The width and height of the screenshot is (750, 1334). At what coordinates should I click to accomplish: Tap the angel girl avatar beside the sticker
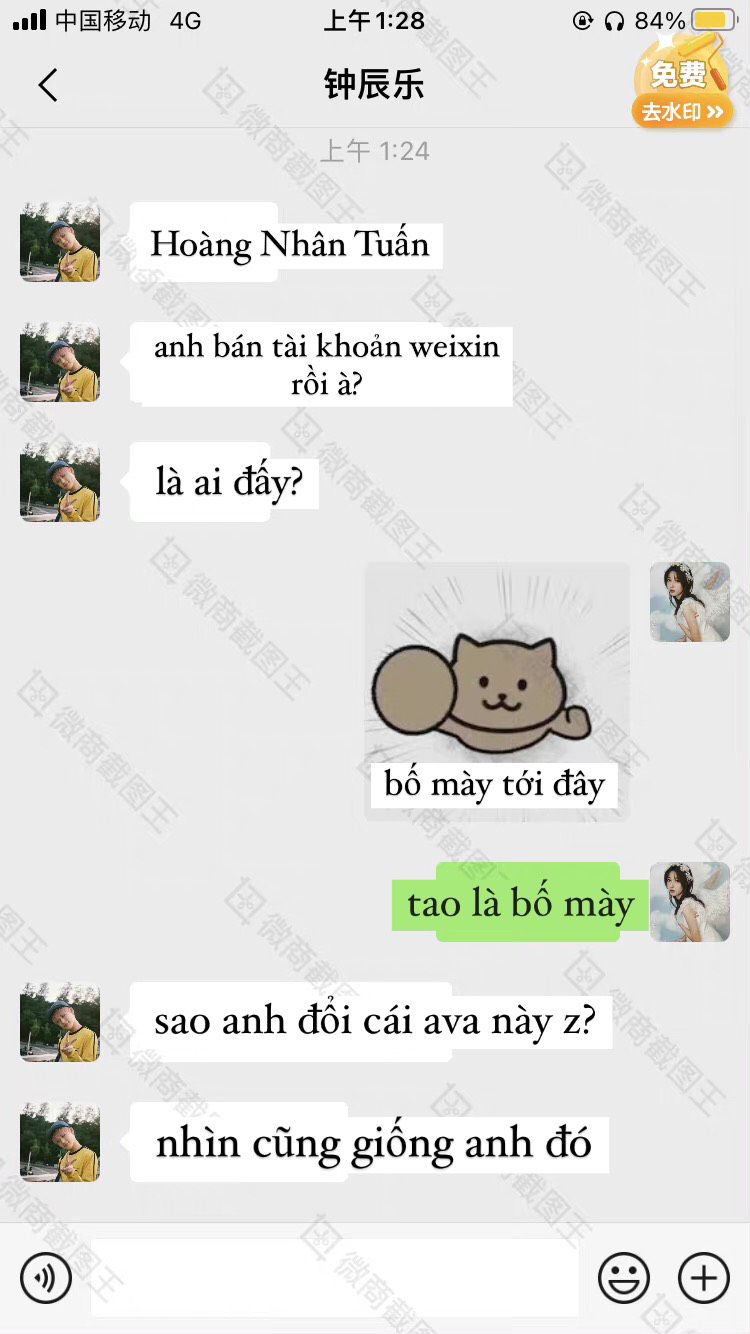tap(690, 601)
